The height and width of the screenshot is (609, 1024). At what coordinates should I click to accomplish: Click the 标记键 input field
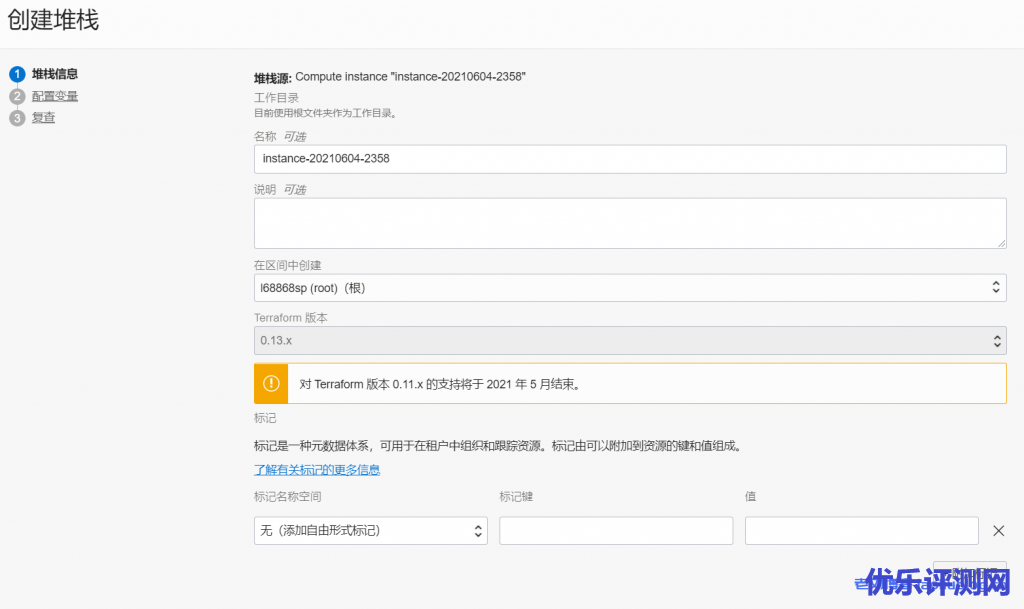click(x=616, y=531)
